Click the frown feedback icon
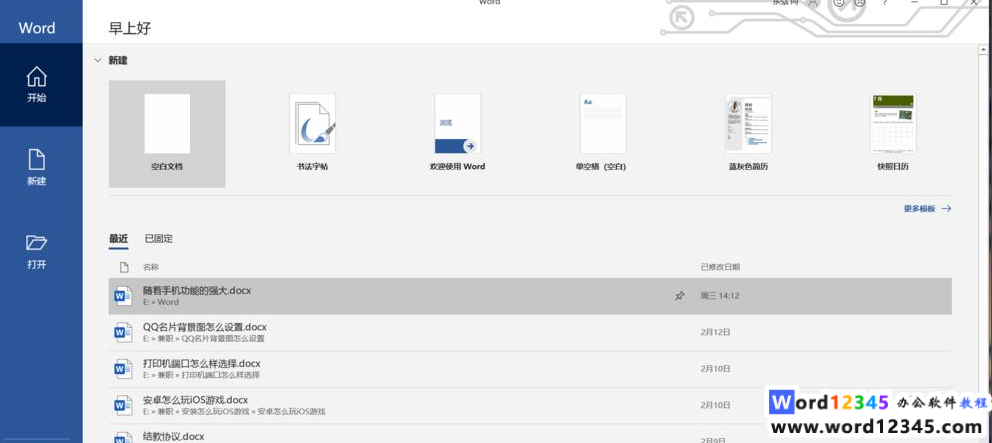The image size is (992, 443). [859, 3]
